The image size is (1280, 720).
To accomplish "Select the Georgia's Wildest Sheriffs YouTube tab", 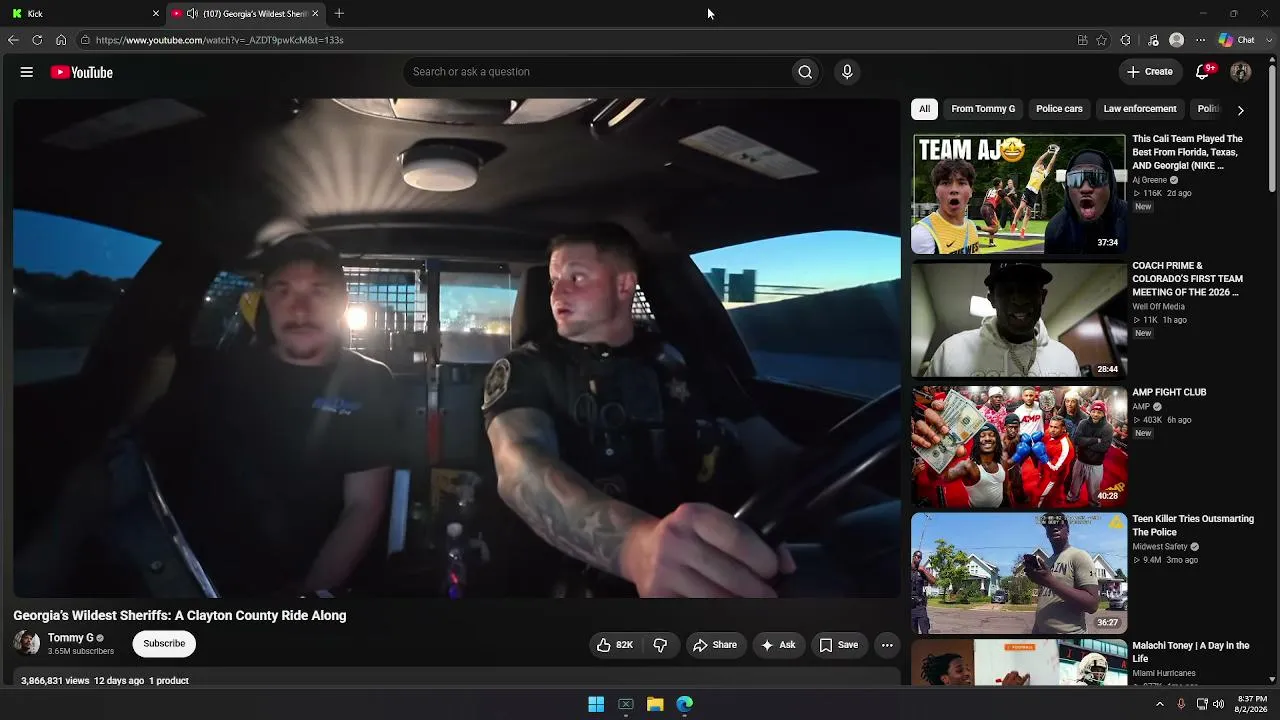I will point(245,14).
